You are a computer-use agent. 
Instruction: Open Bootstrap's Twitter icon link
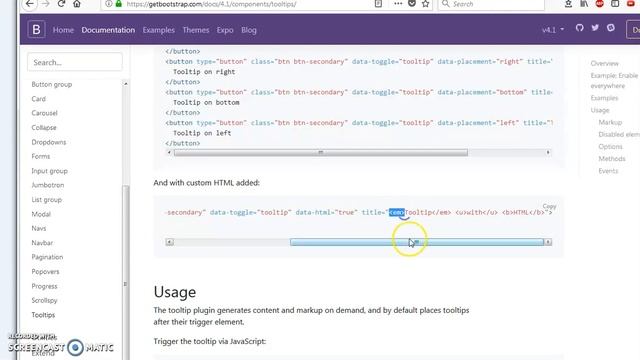pos(595,28)
